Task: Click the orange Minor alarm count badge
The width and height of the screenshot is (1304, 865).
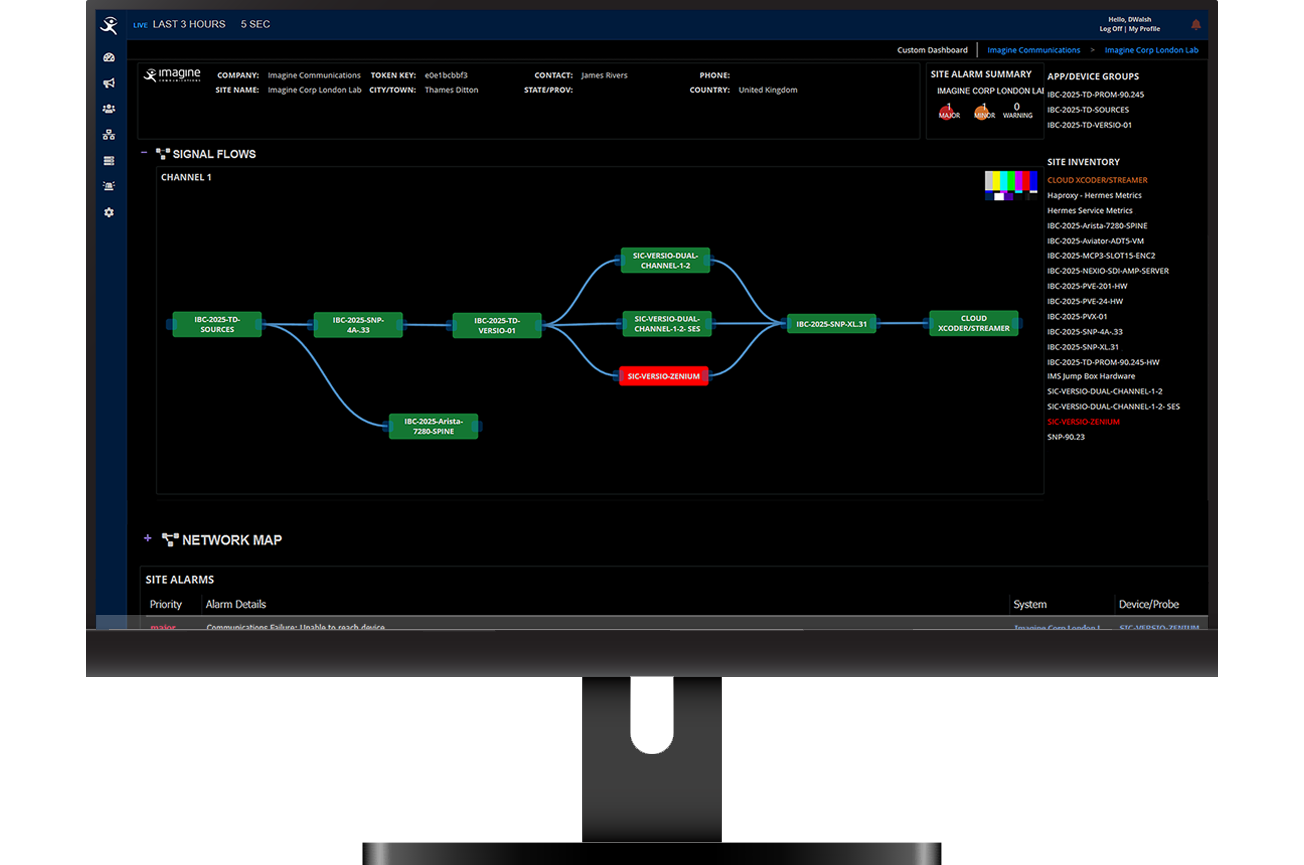Action: pos(984,111)
